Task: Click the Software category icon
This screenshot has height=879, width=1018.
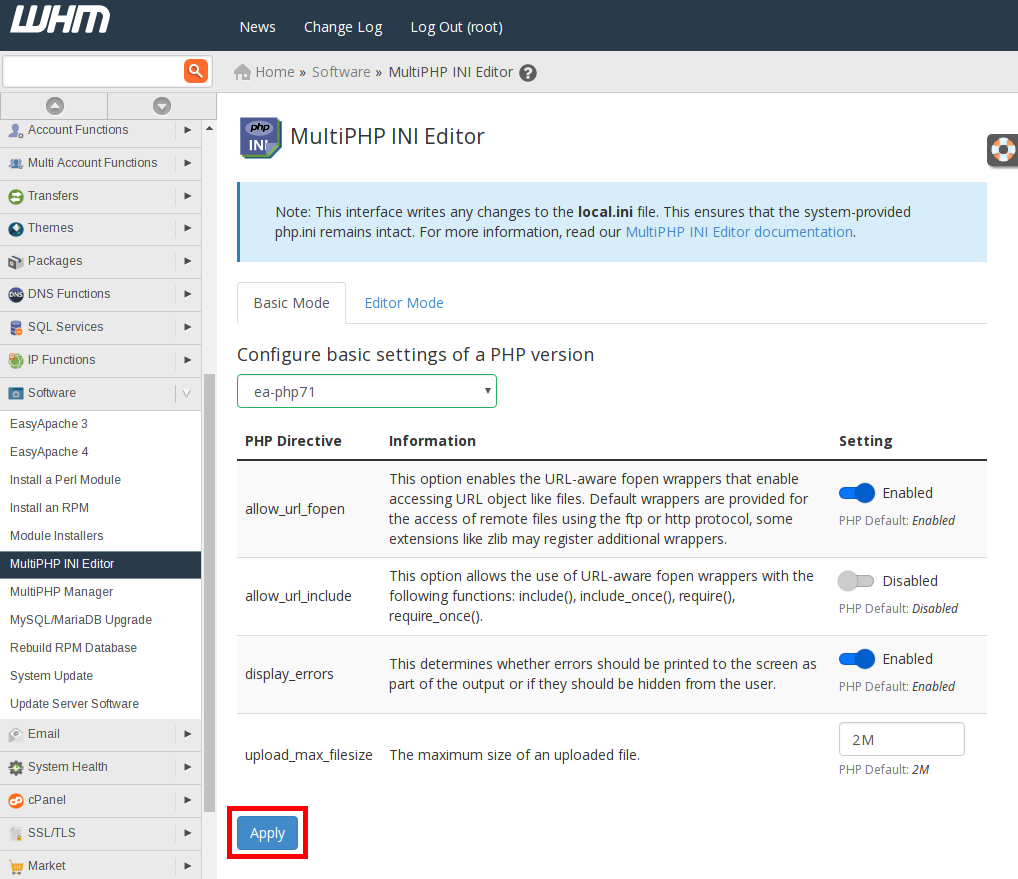Action: click(16, 393)
